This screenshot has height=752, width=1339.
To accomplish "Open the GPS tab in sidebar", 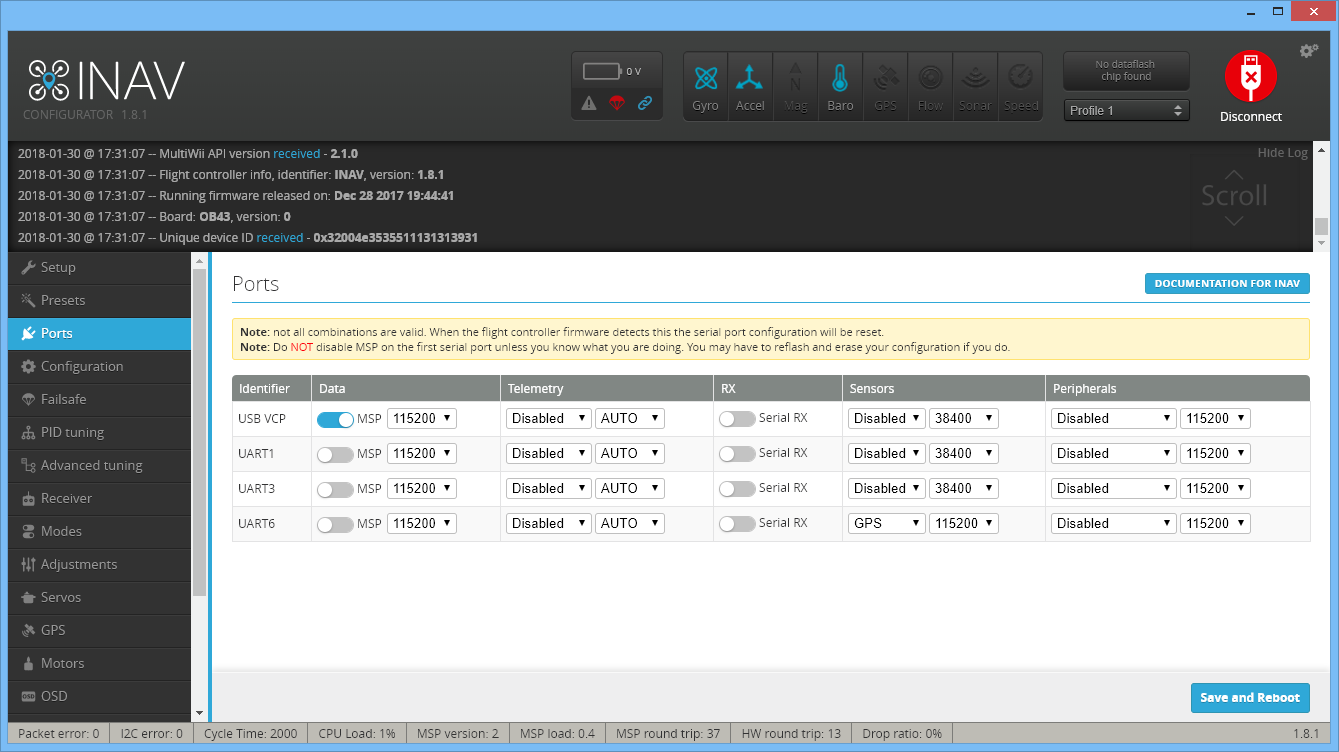I will 99,630.
